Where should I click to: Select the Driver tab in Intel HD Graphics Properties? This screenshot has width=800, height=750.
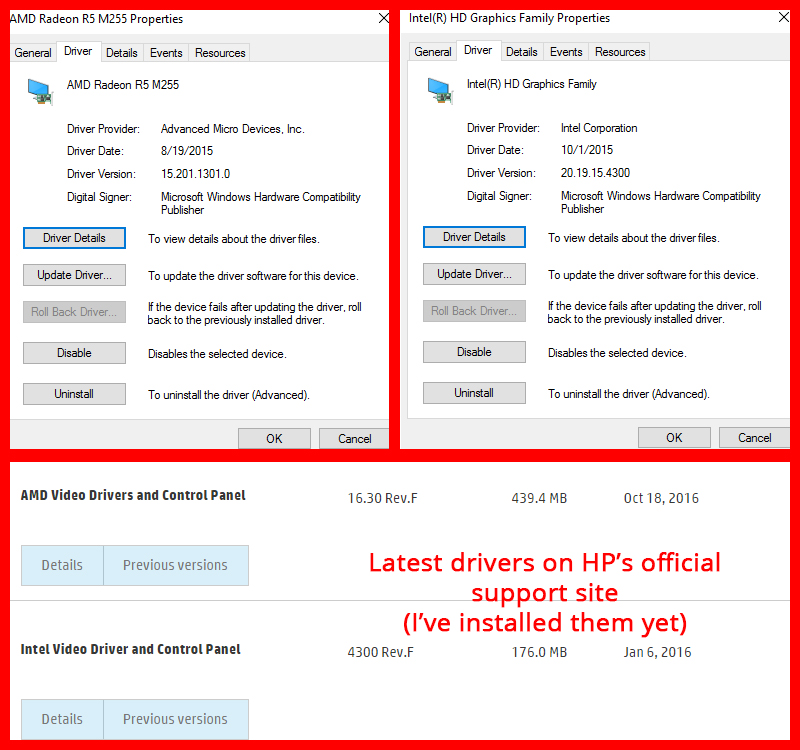478,50
